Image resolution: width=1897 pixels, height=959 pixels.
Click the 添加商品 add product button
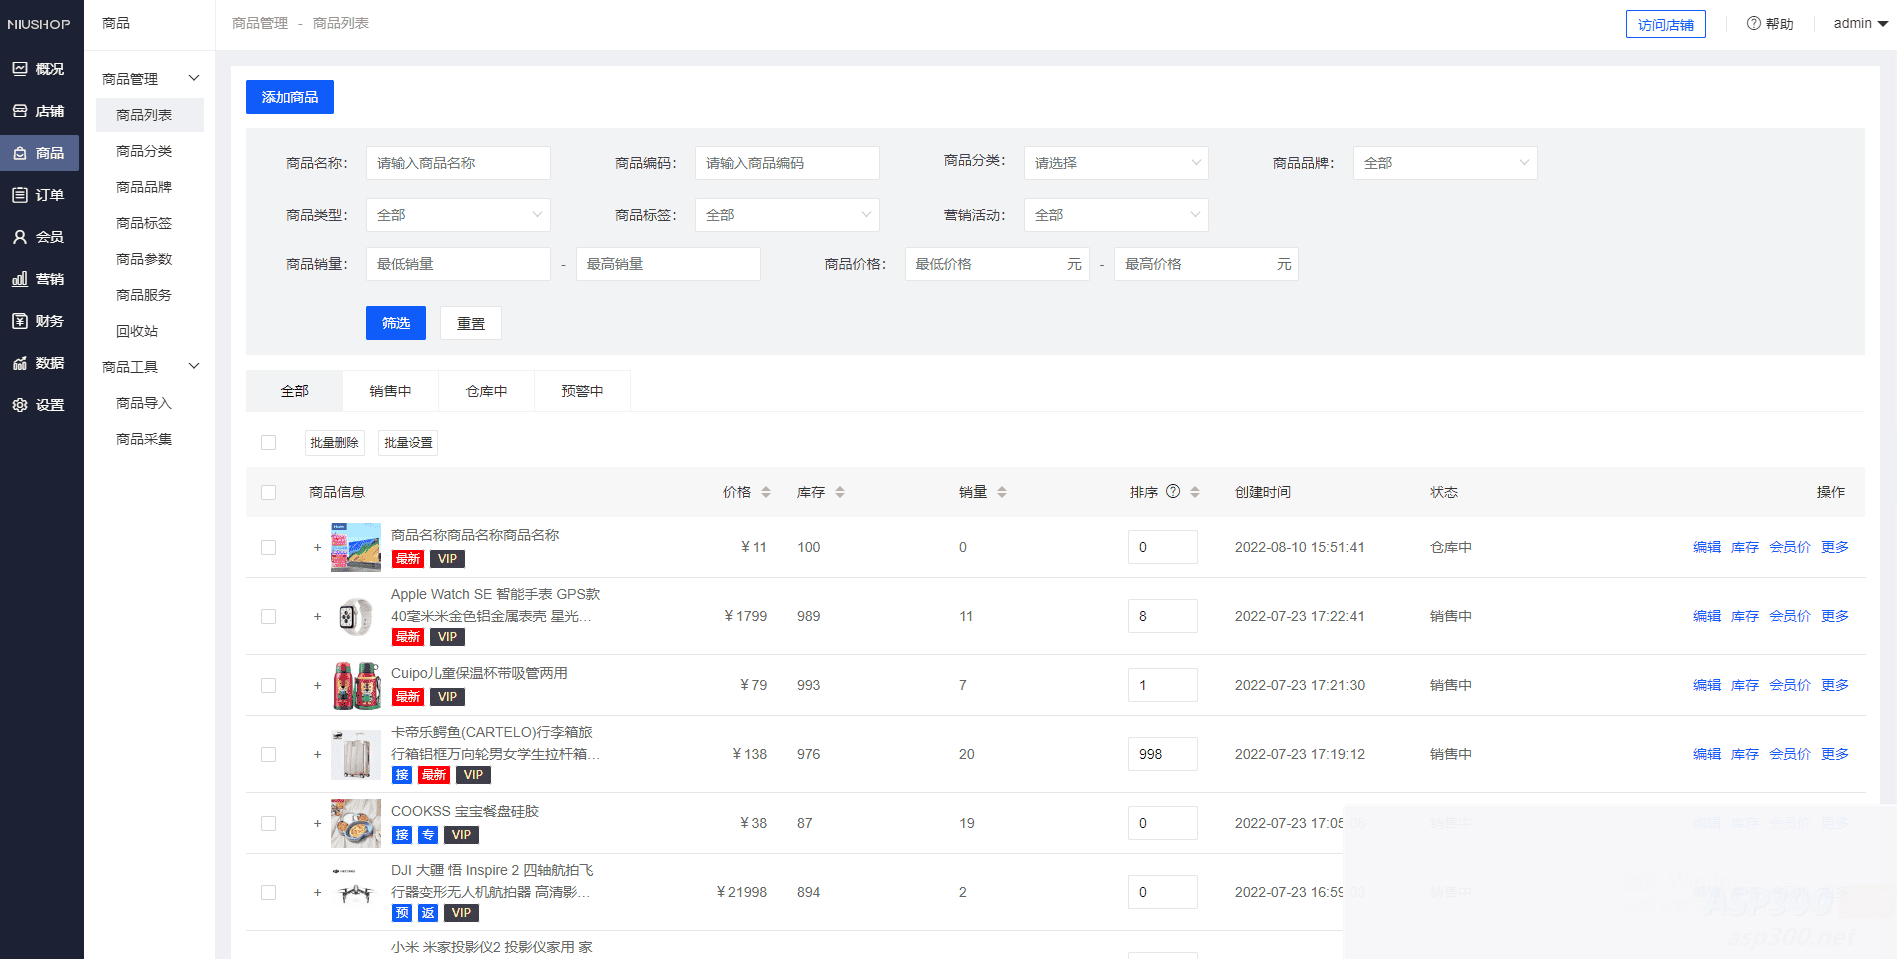click(x=289, y=96)
